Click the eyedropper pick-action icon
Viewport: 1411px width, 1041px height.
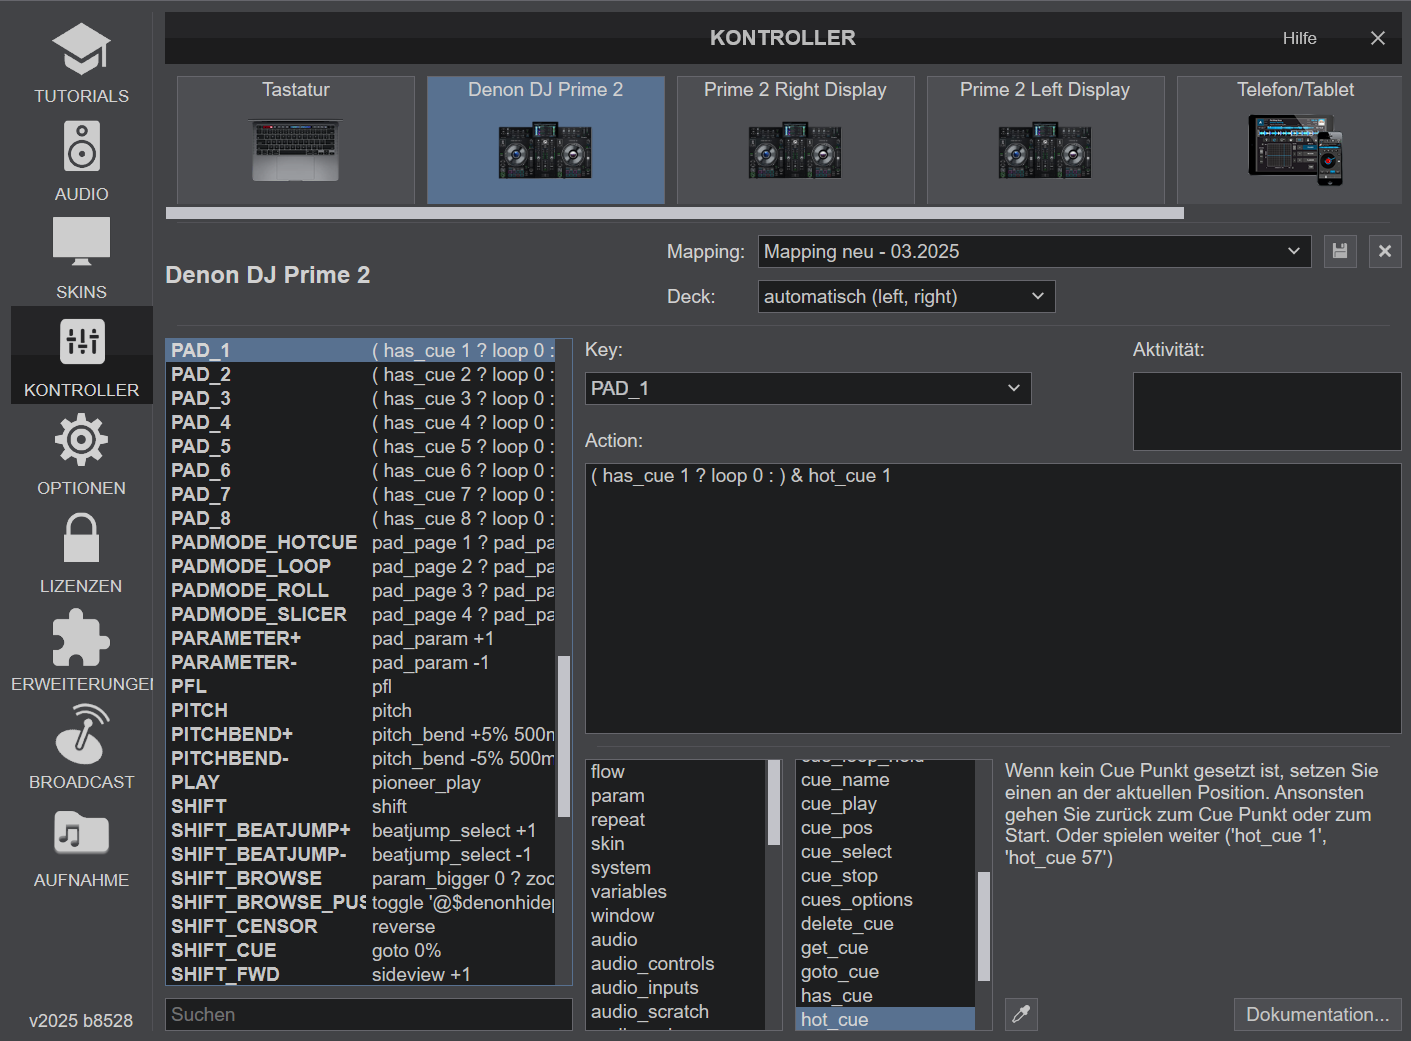point(1021,1014)
